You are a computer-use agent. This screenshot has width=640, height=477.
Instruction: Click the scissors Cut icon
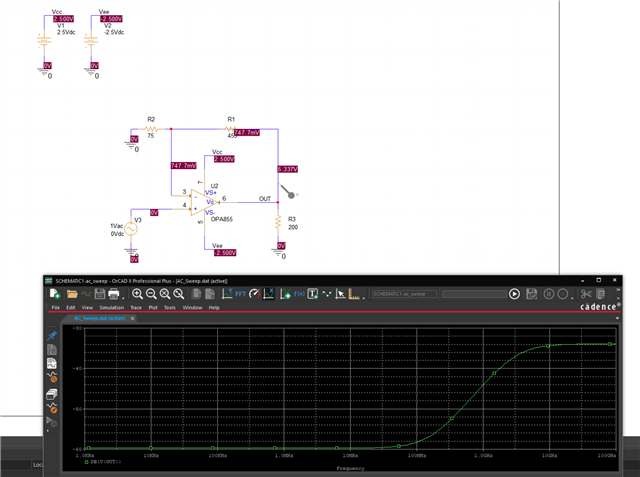(587, 294)
